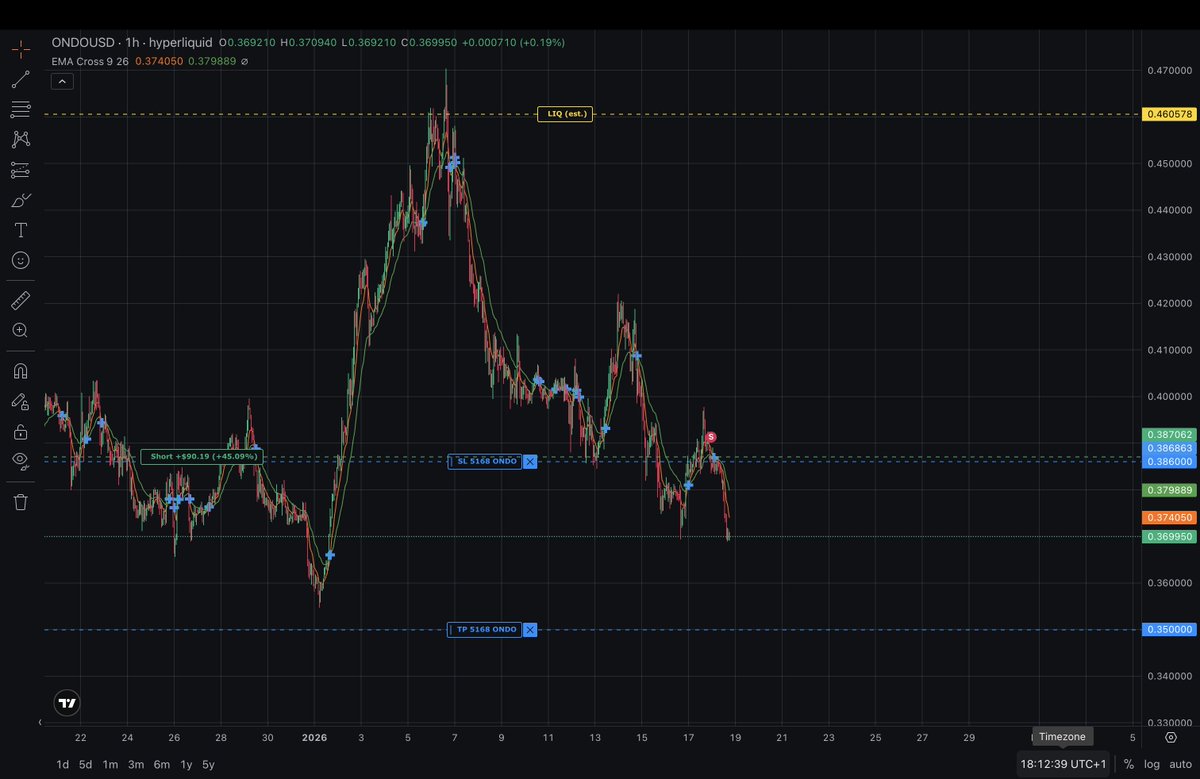Viewport: 1200px width, 779px height.
Task: Select the ruler measure tool
Action: tap(20, 300)
